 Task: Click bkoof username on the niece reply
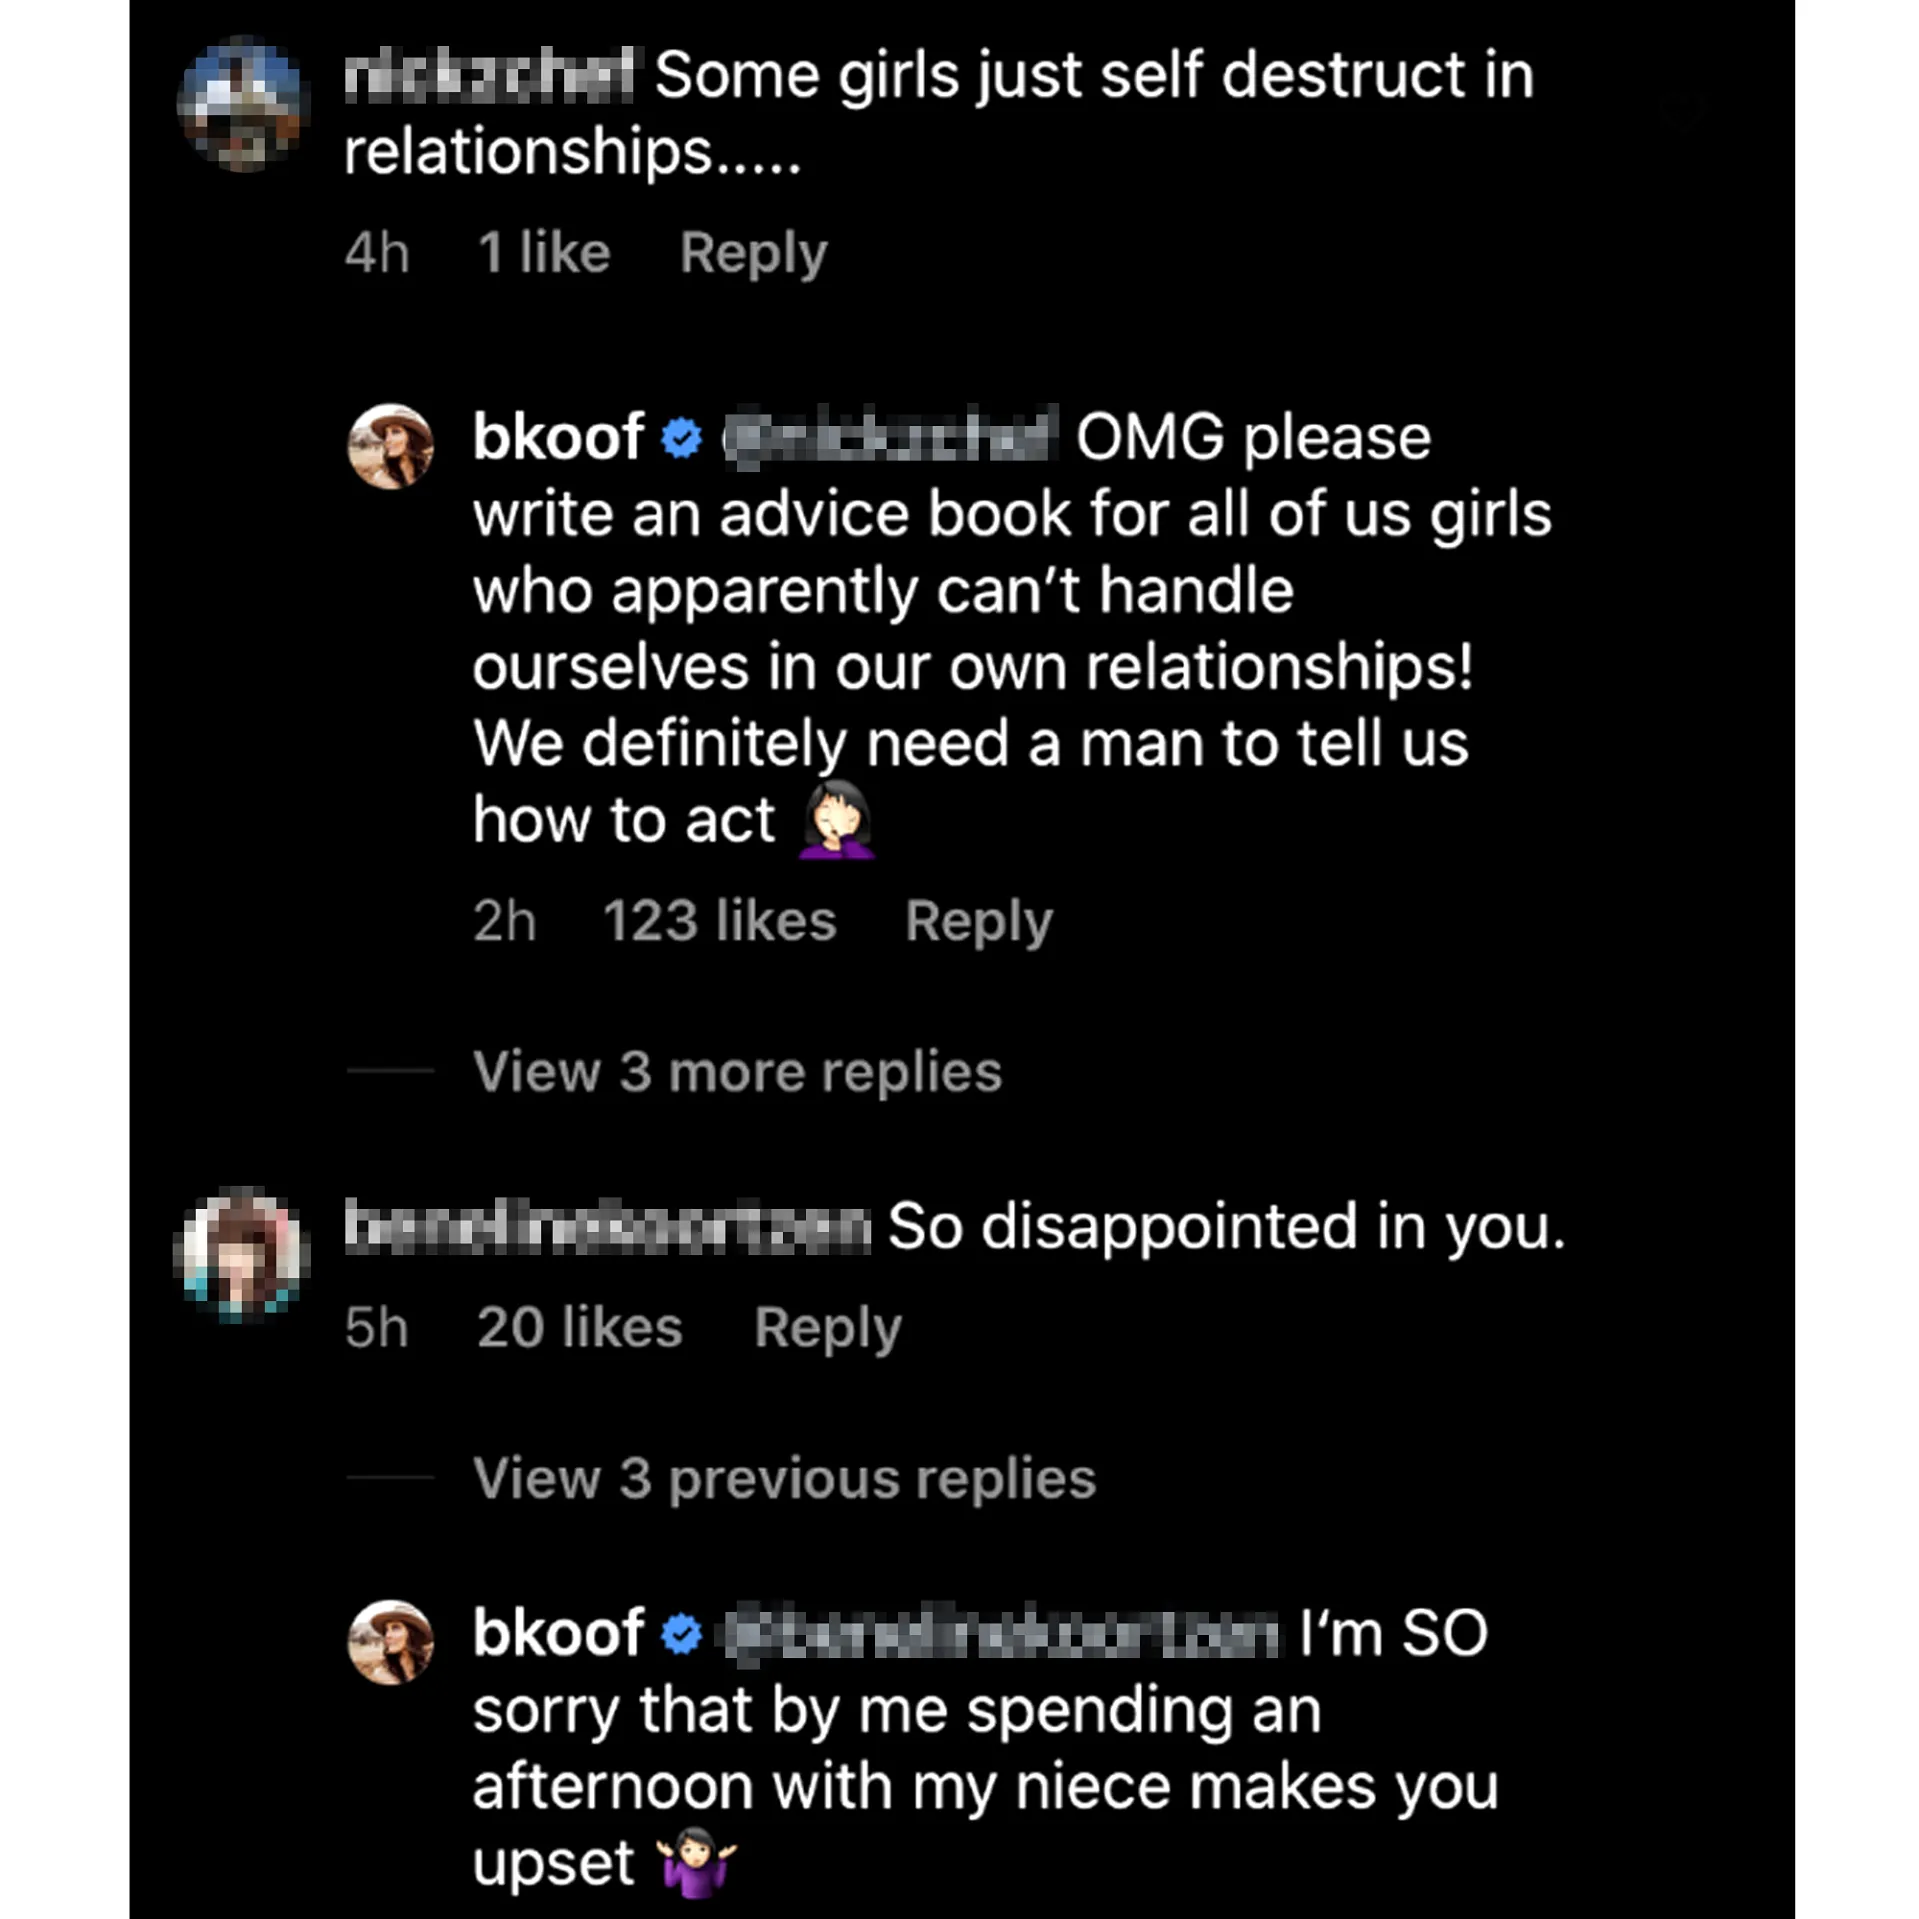click(557, 1634)
